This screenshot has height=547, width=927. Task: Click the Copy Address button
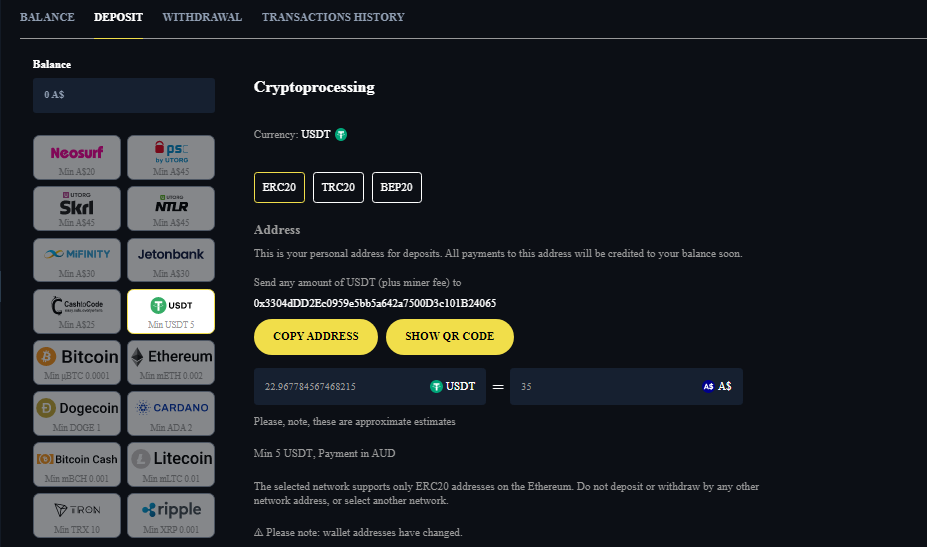tap(315, 337)
